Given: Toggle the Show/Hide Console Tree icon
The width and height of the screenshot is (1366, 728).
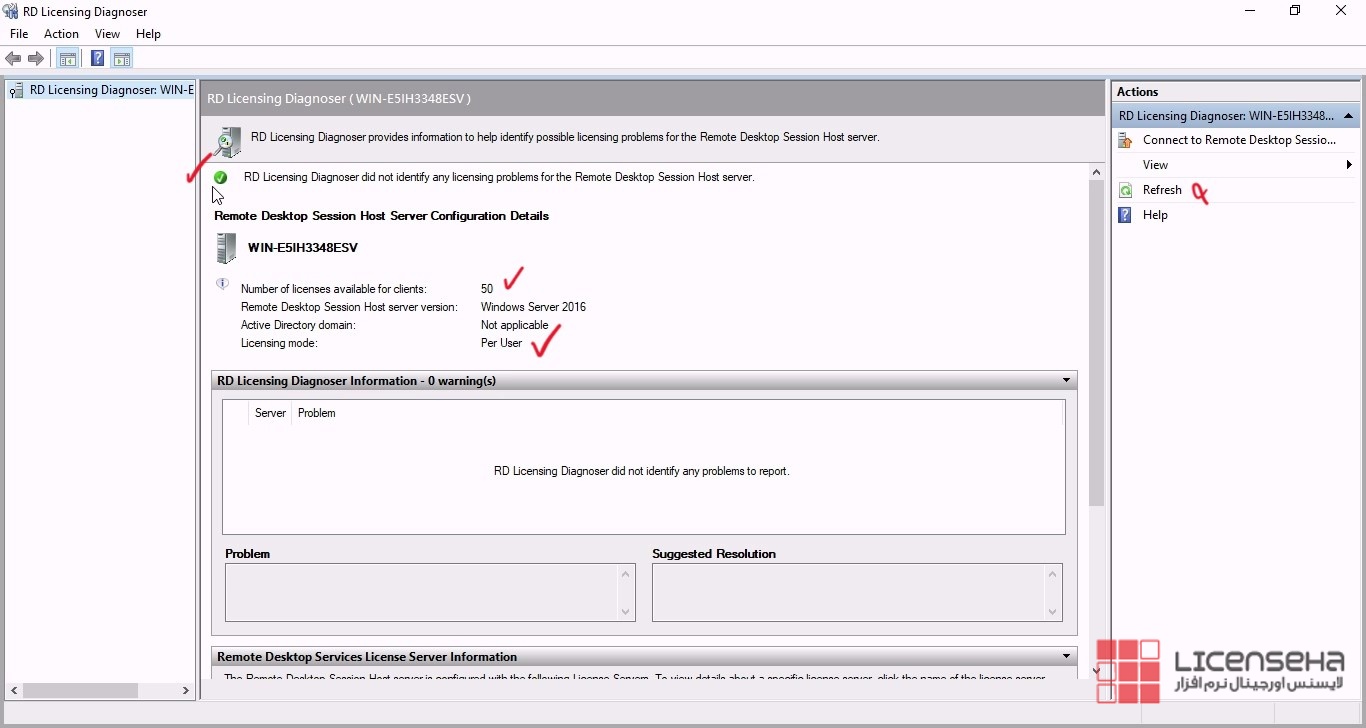Looking at the screenshot, I should coord(67,59).
